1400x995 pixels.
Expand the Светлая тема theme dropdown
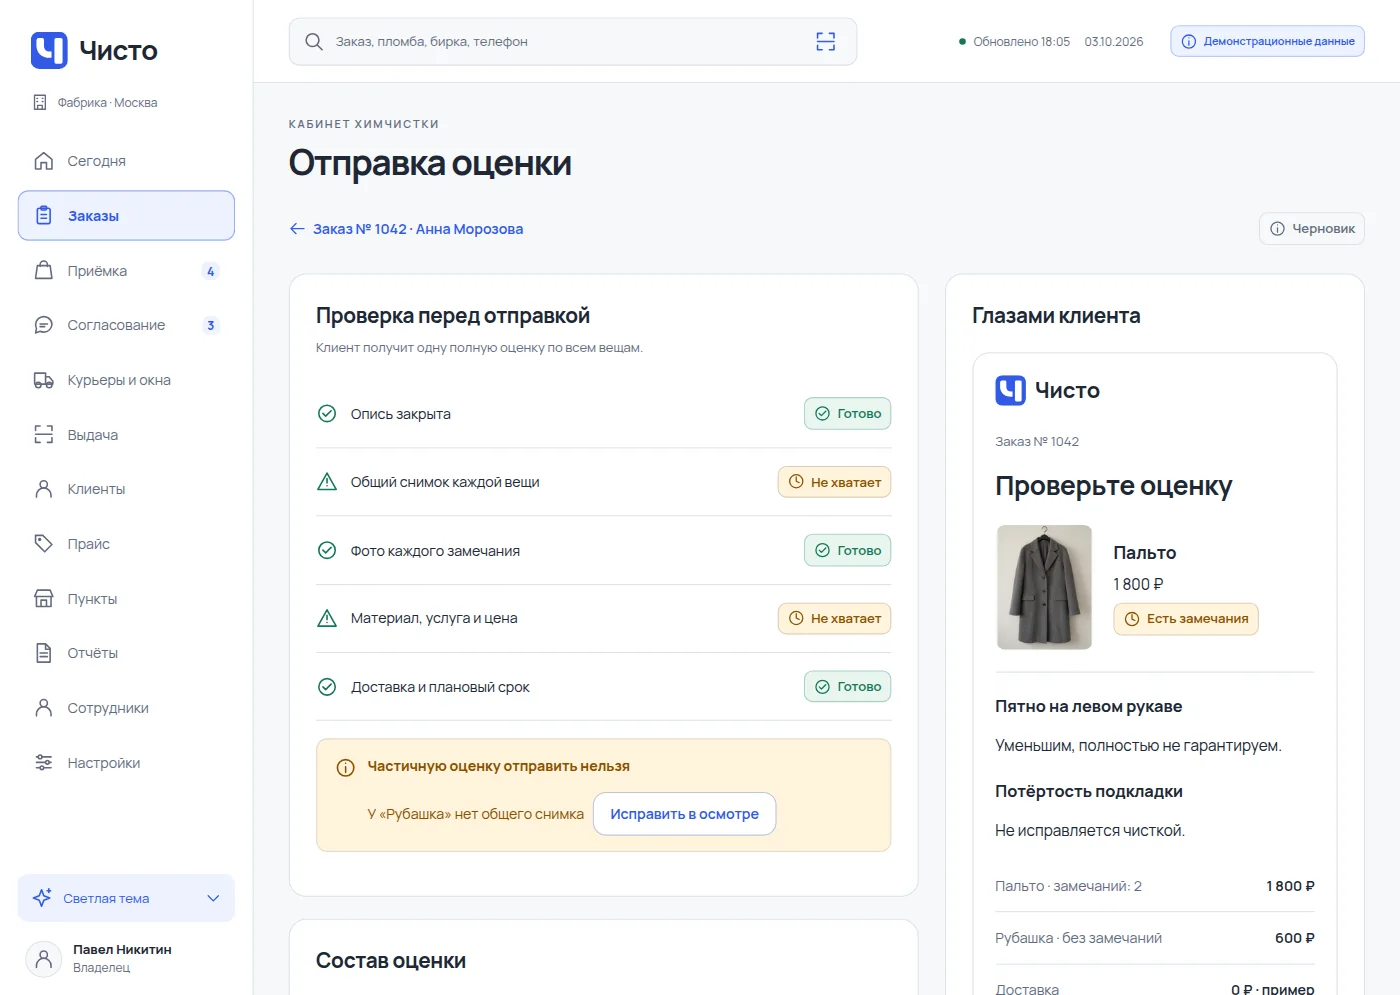126,898
